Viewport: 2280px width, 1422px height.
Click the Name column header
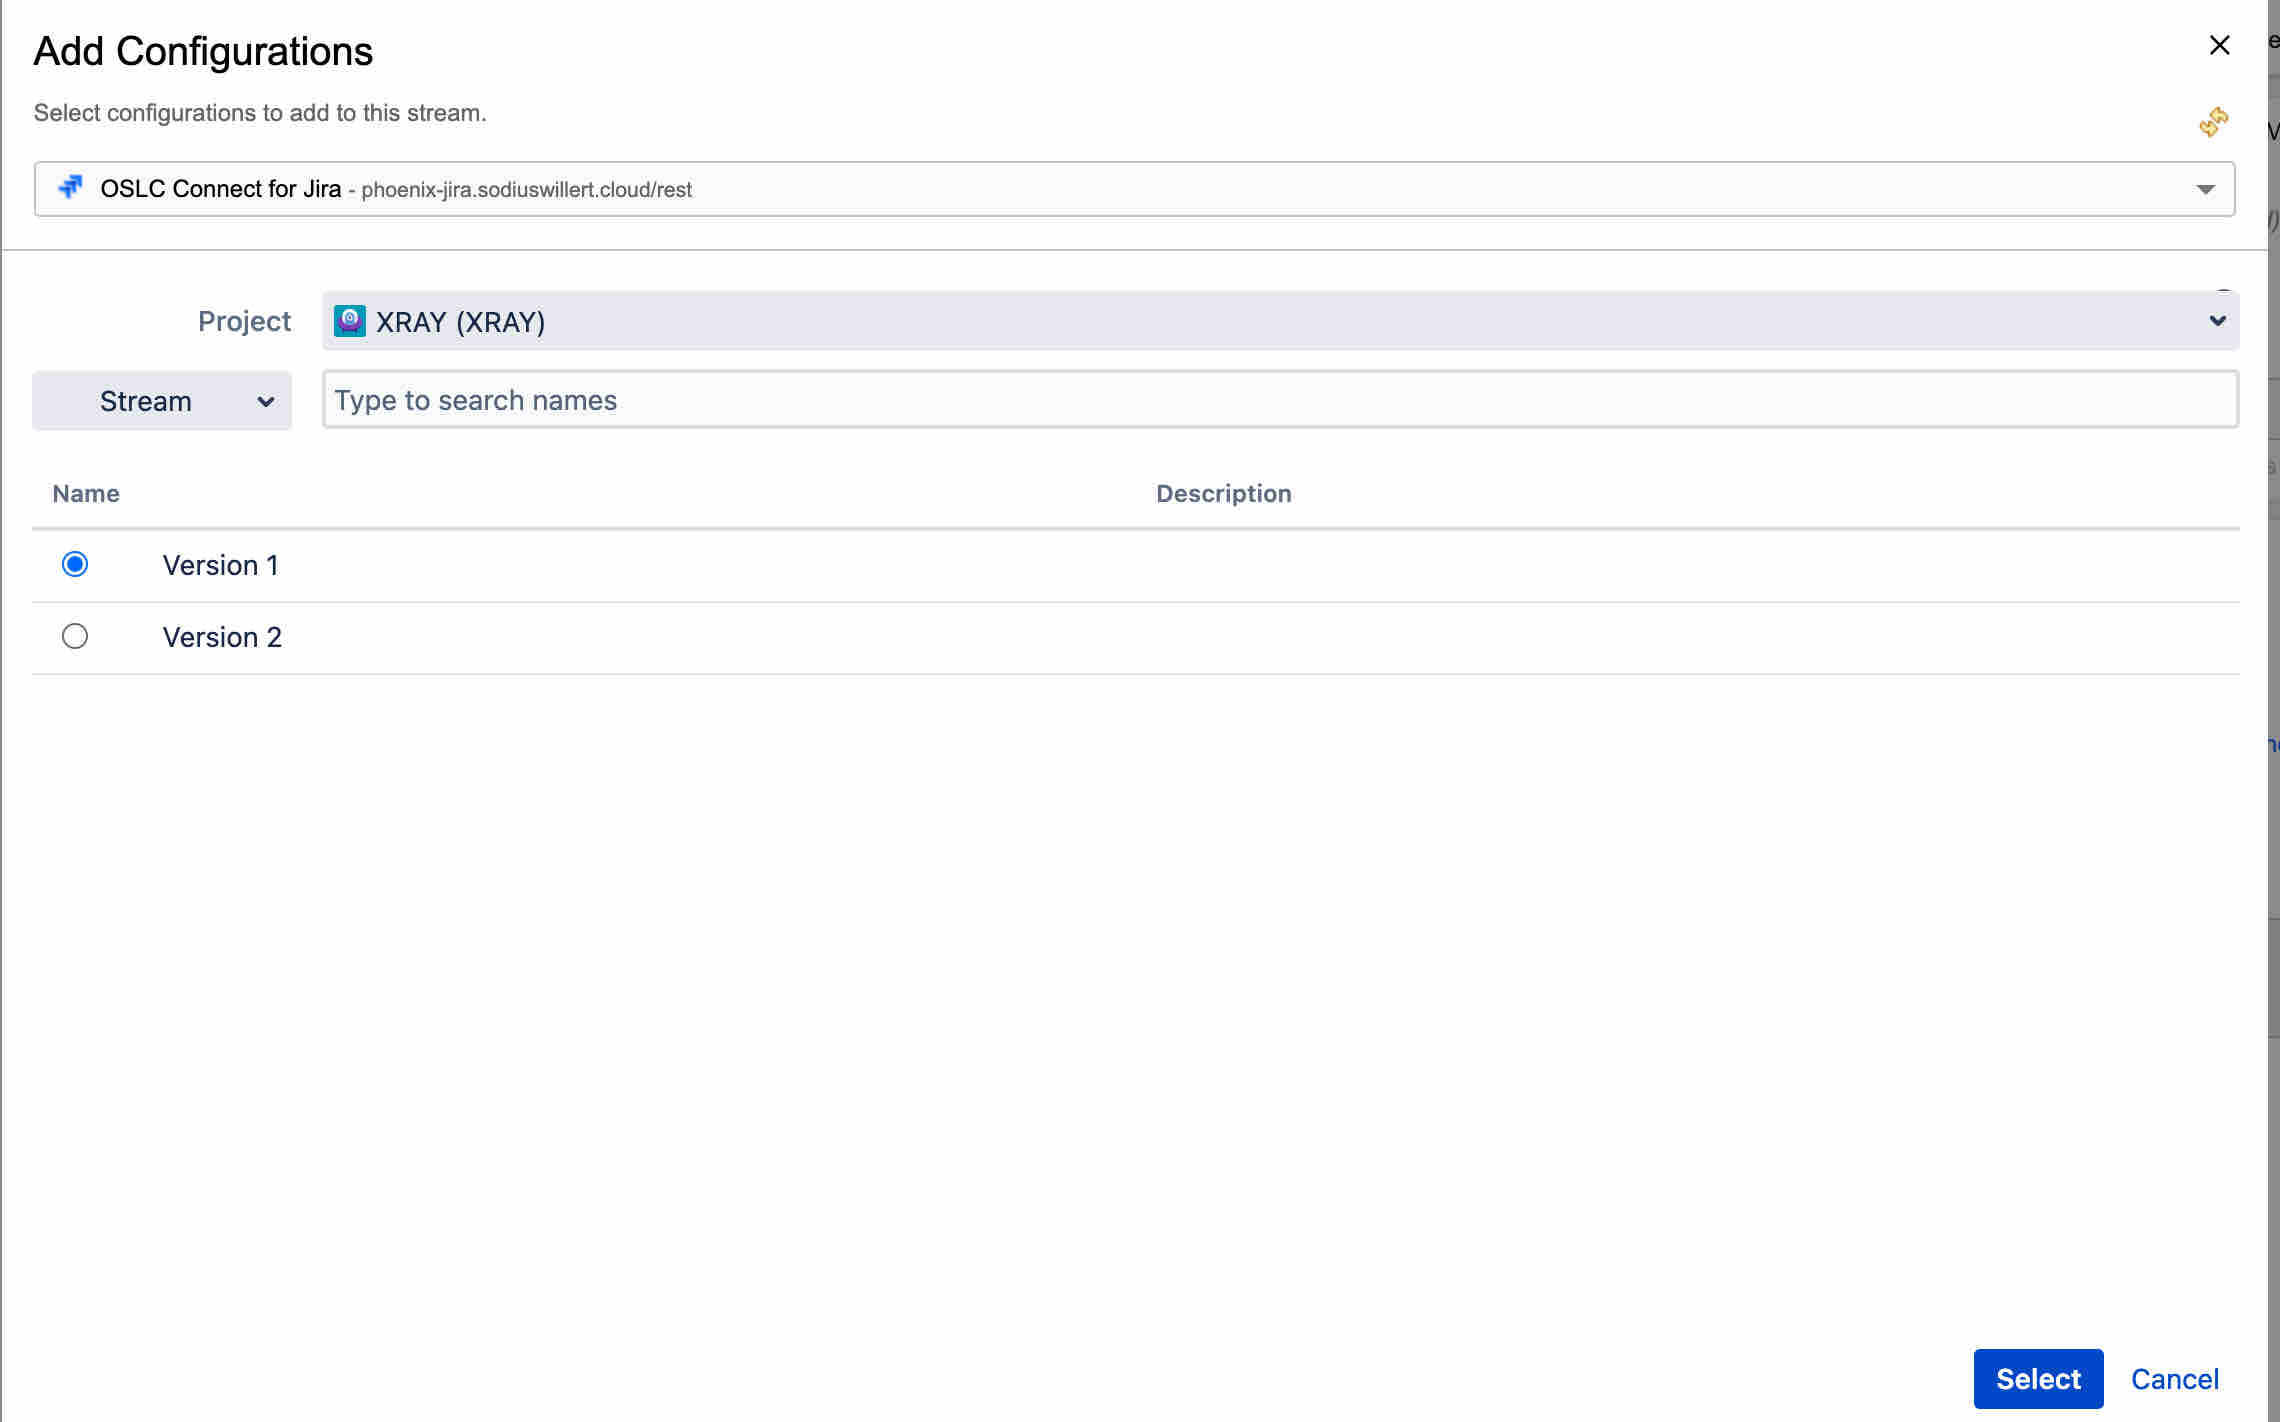click(x=86, y=494)
